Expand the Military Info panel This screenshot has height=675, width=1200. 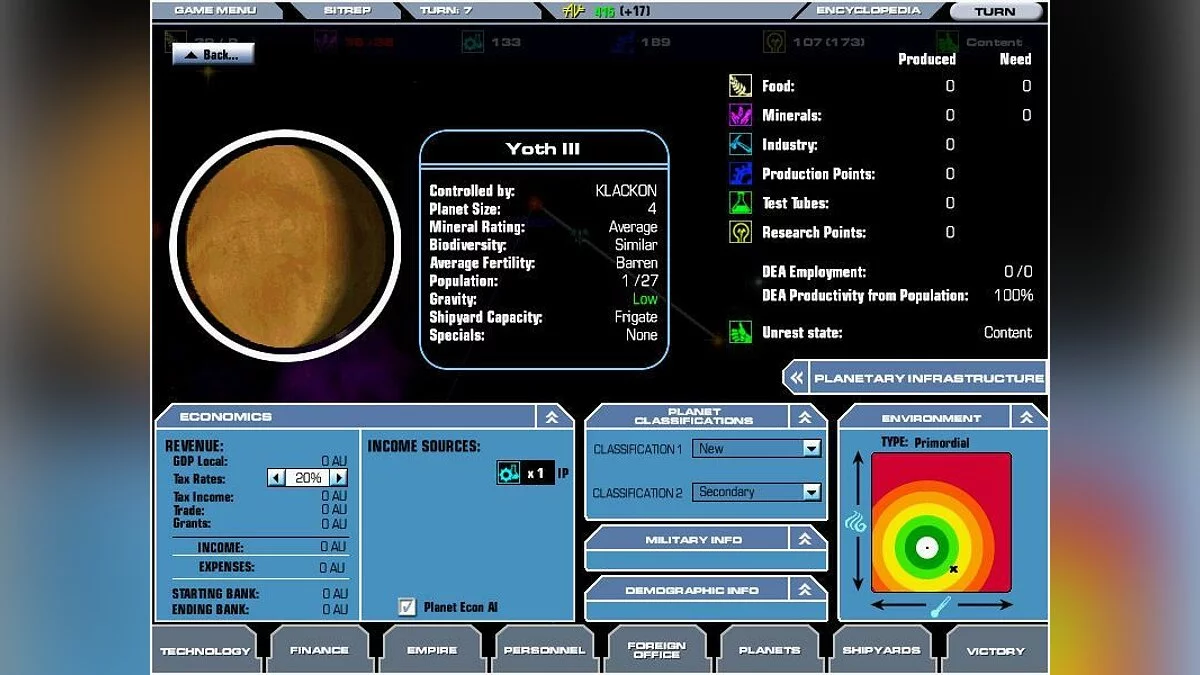pos(805,539)
